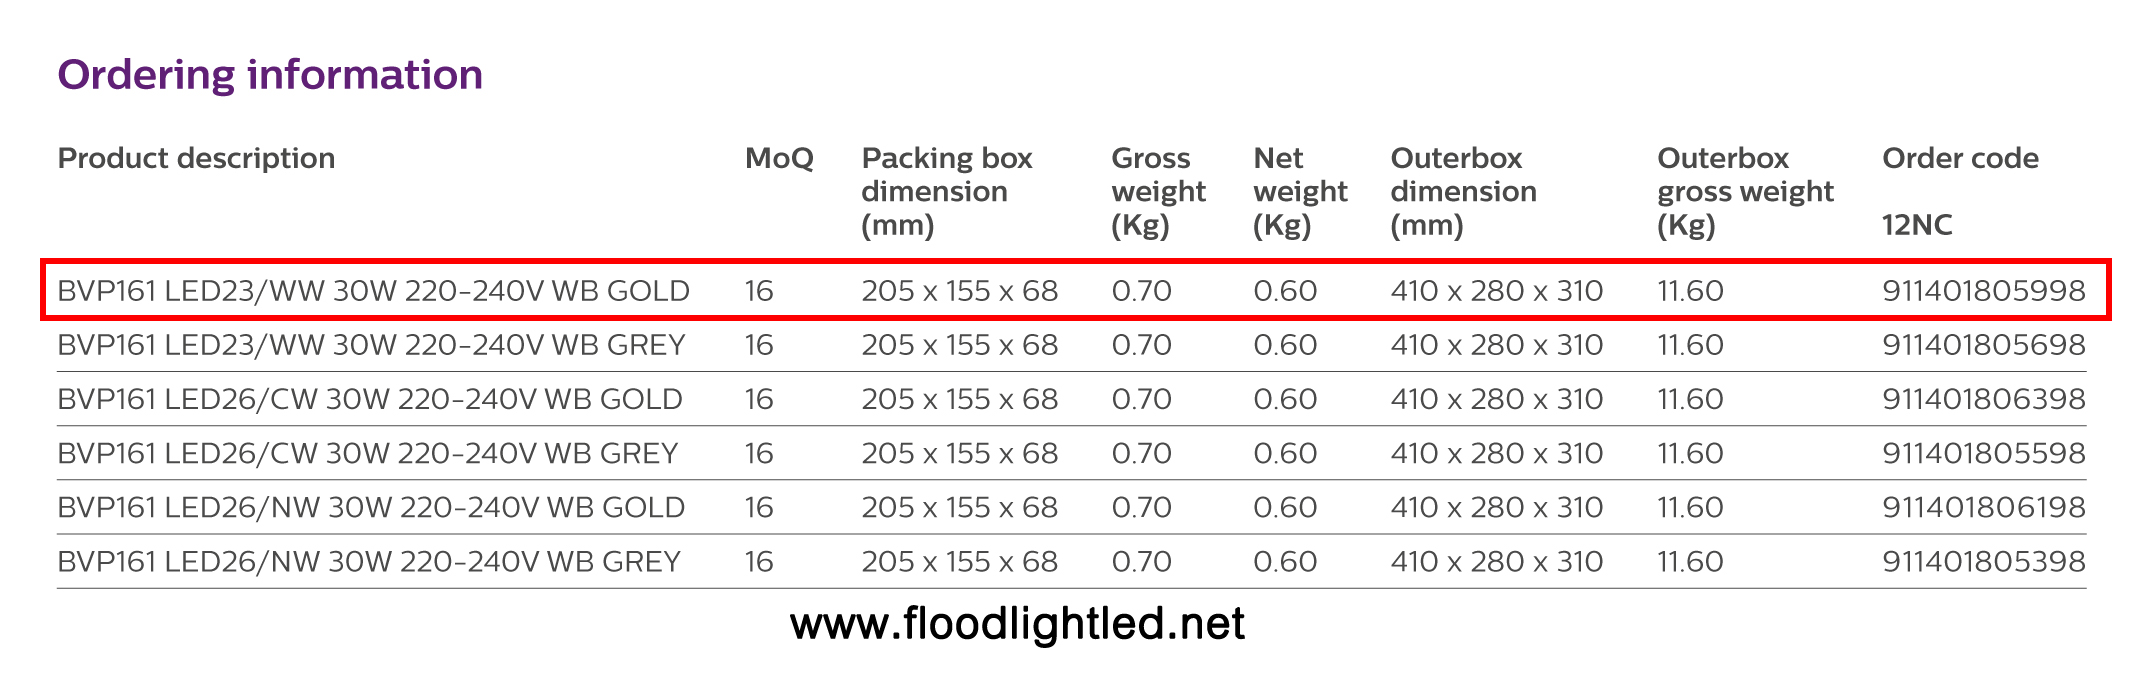
Task: Click order code 911401806198
Action: (1984, 507)
